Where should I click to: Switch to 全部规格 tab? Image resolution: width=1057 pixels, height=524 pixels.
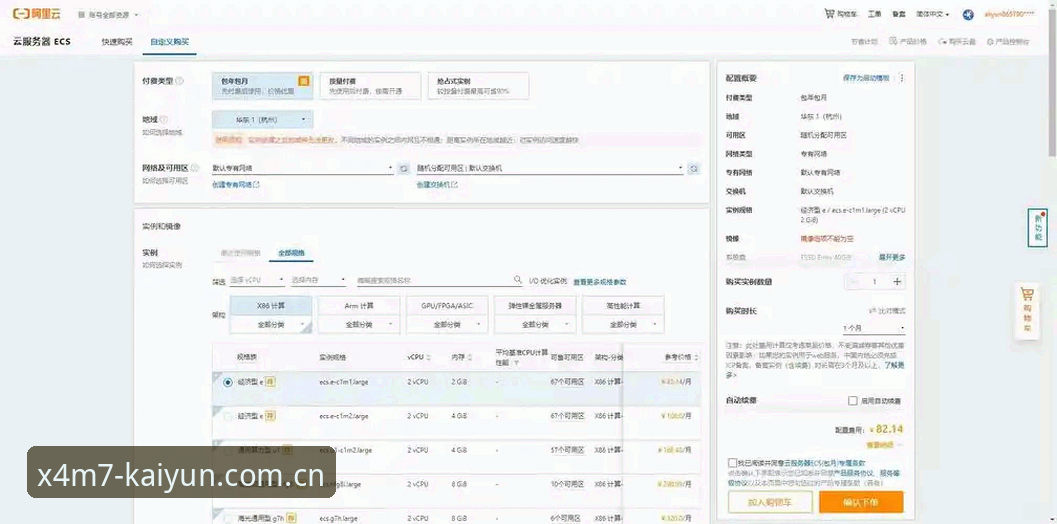coord(291,253)
